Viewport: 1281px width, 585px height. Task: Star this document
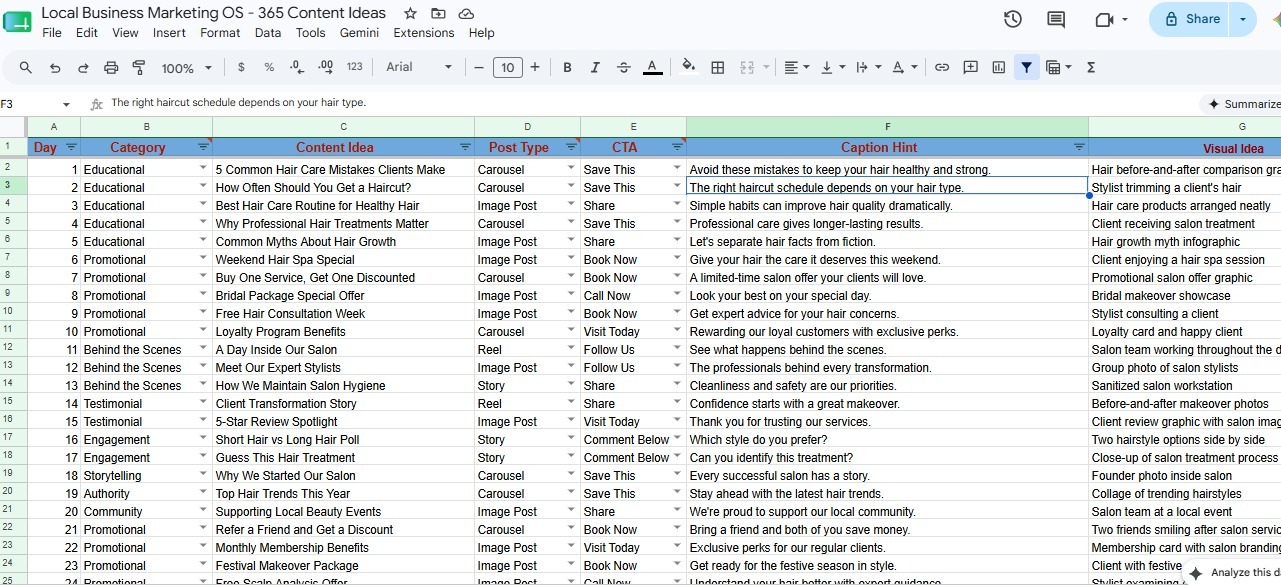tap(410, 13)
